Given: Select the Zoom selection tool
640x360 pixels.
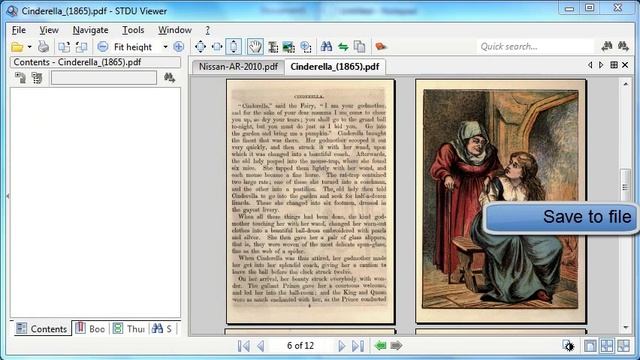Looking at the screenshot, I should [306, 47].
